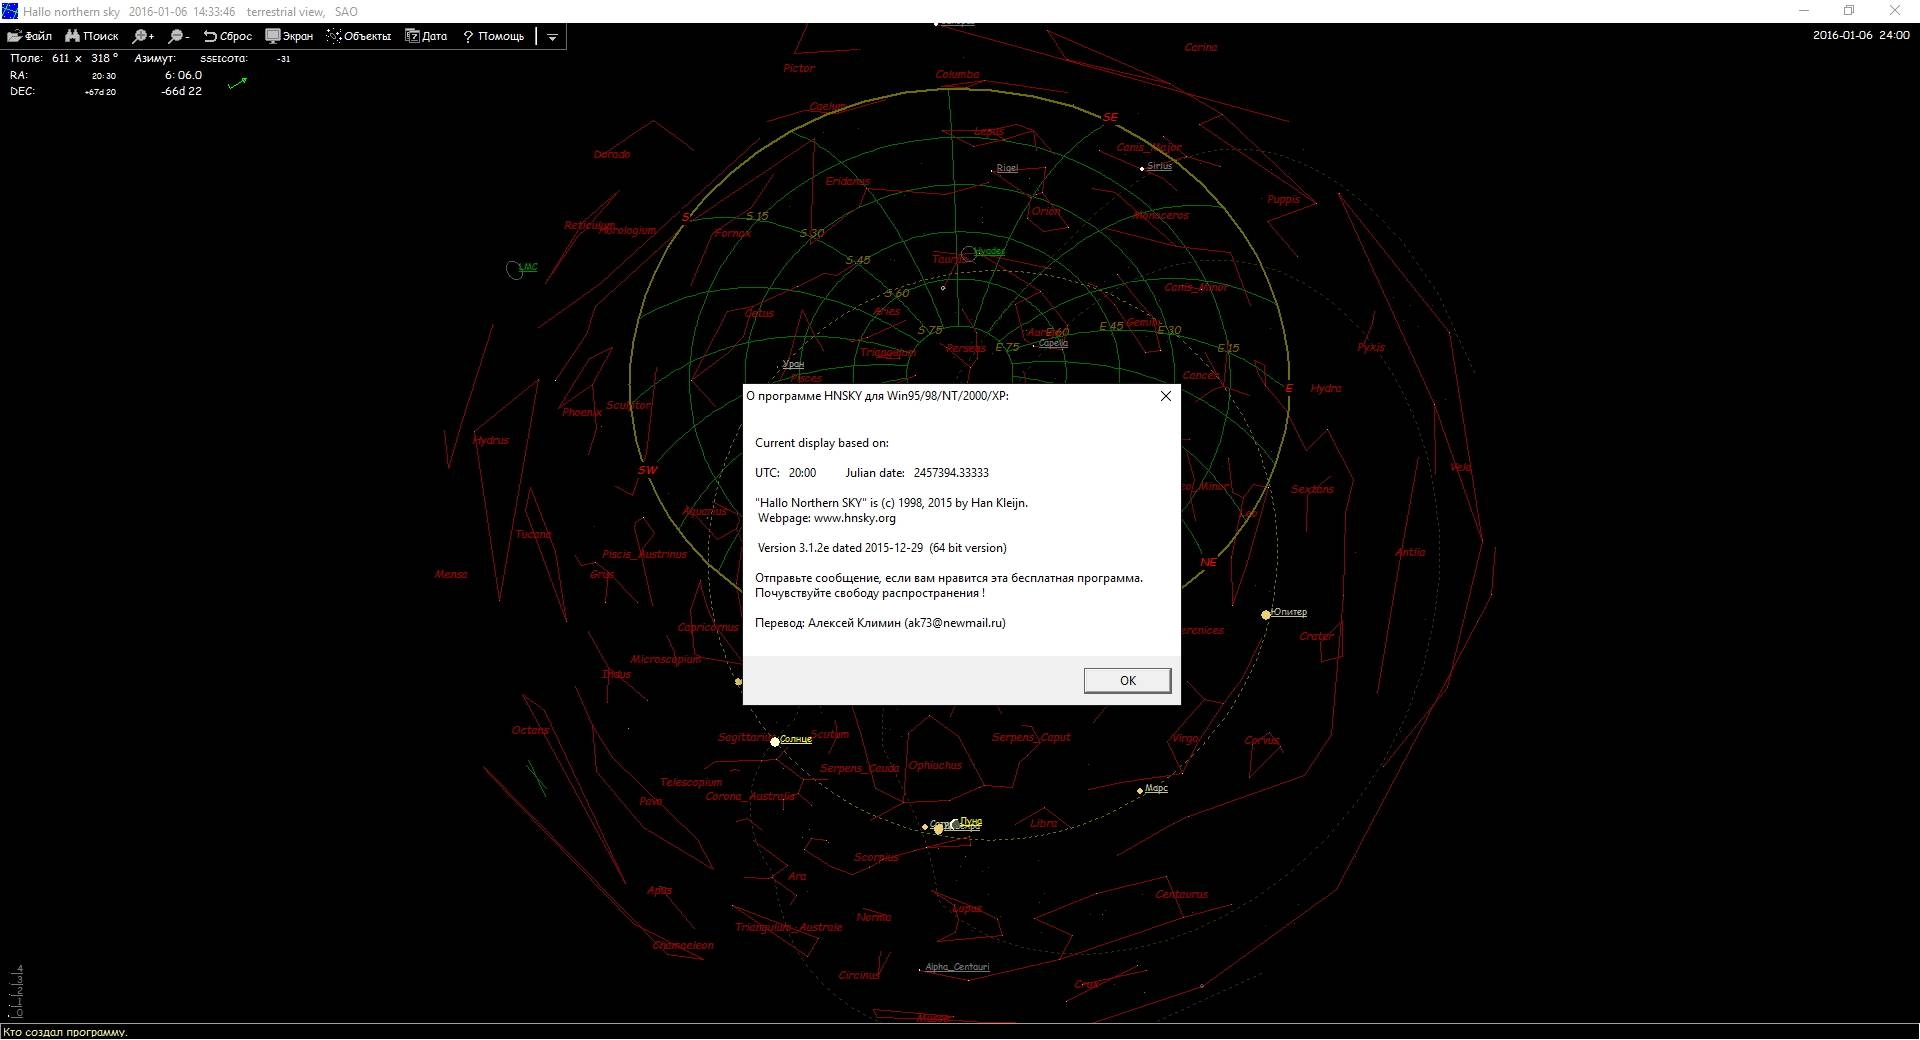Click the Солнце sun marker
Image resolution: width=1920 pixels, height=1040 pixels.
coord(775,742)
